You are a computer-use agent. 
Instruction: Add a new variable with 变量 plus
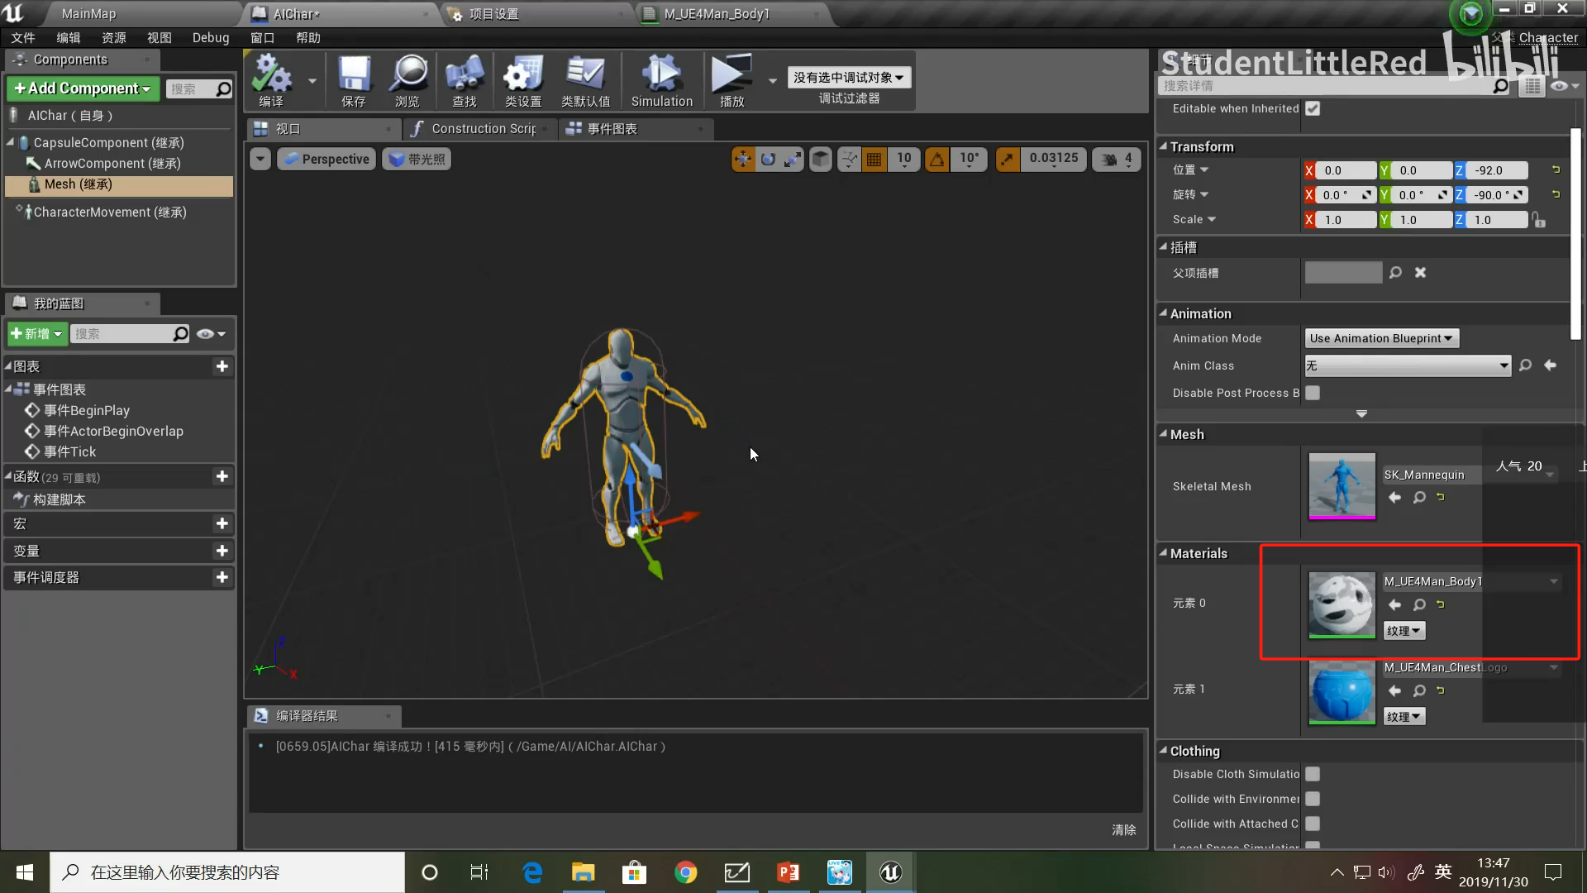pyautogui.click(x=222, y=550)
